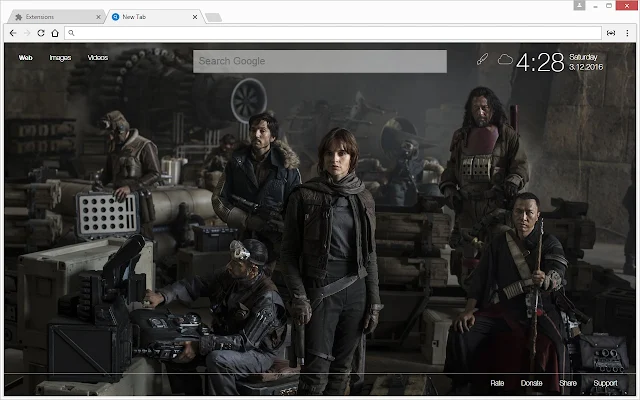
Task: Click the extension icon beside the address bar
Action: click(x=611, y=33)
